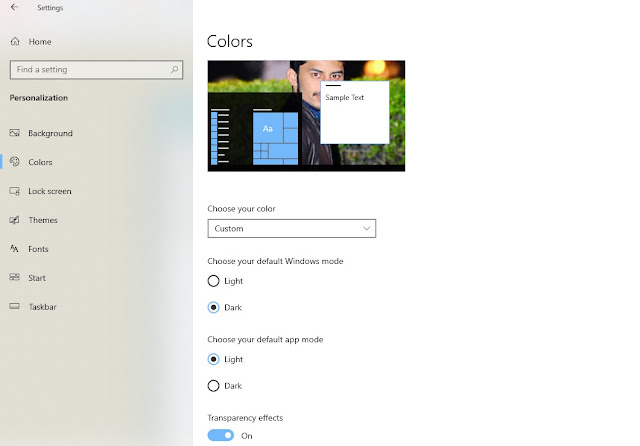Click the Sample Text preview window
This screenshot has height=446, width=640.
[x=355, y=112]
